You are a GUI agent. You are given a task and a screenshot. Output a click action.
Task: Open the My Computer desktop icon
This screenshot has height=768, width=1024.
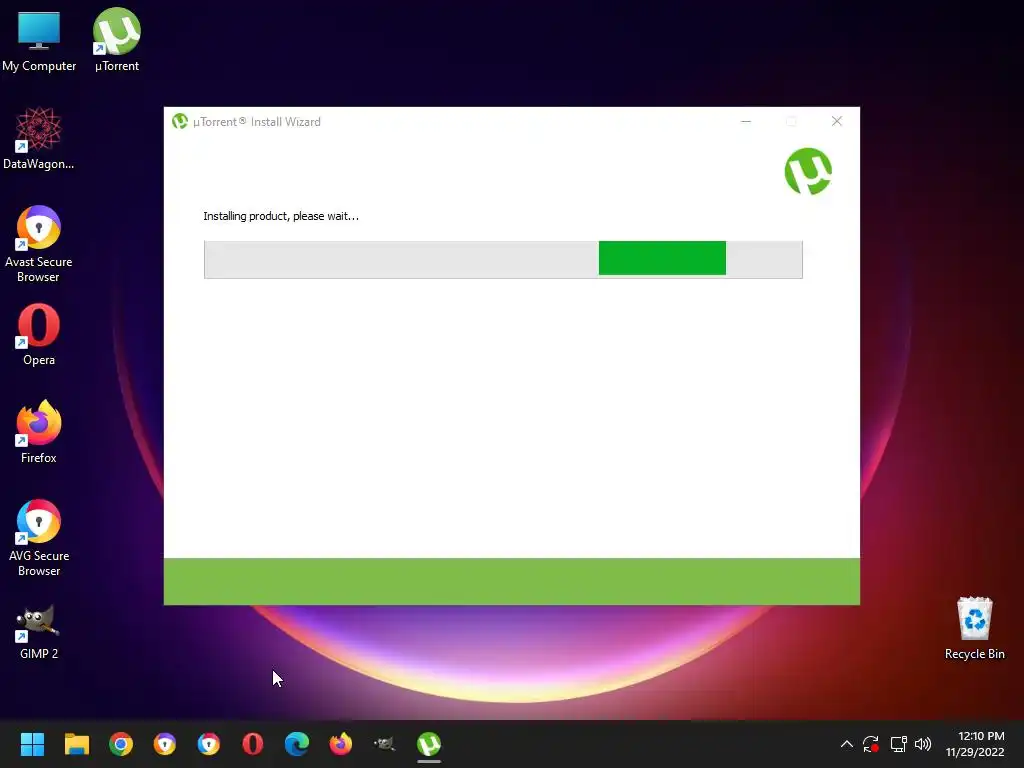(x=39, y=40)
